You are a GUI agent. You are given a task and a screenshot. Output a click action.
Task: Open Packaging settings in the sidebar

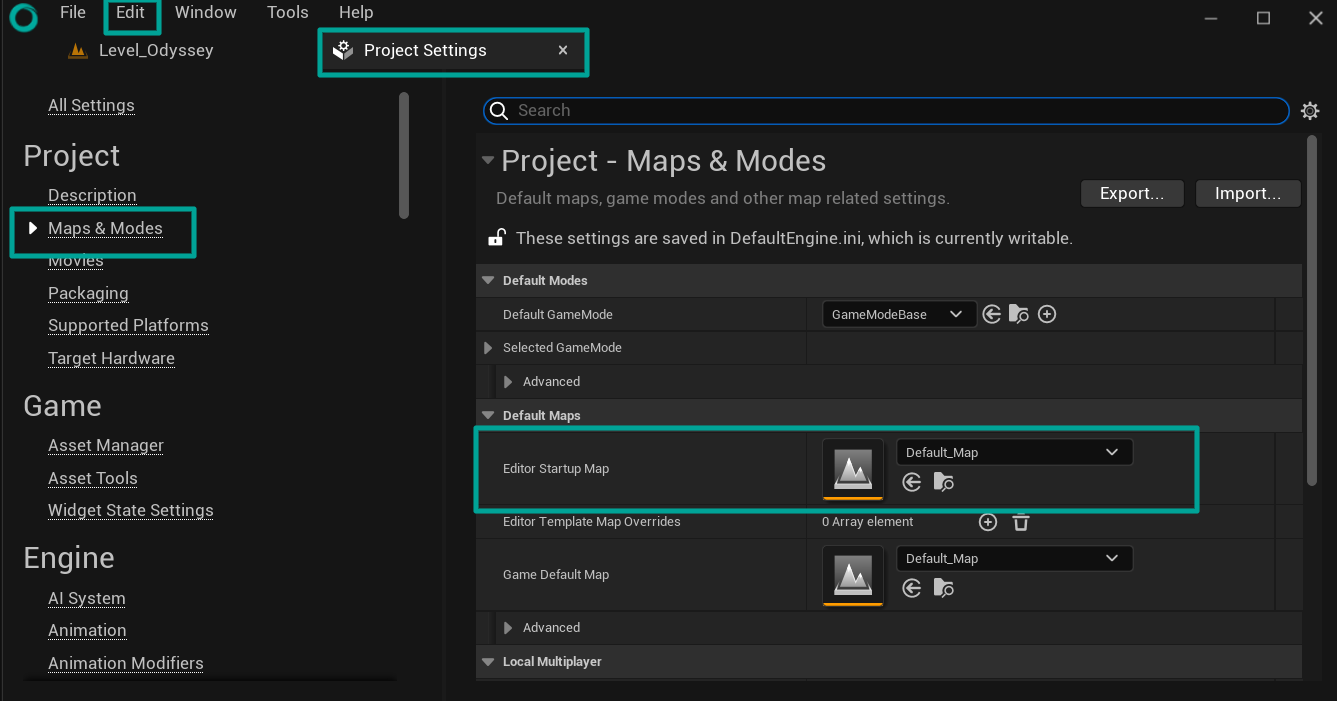(x=88, y=293)
